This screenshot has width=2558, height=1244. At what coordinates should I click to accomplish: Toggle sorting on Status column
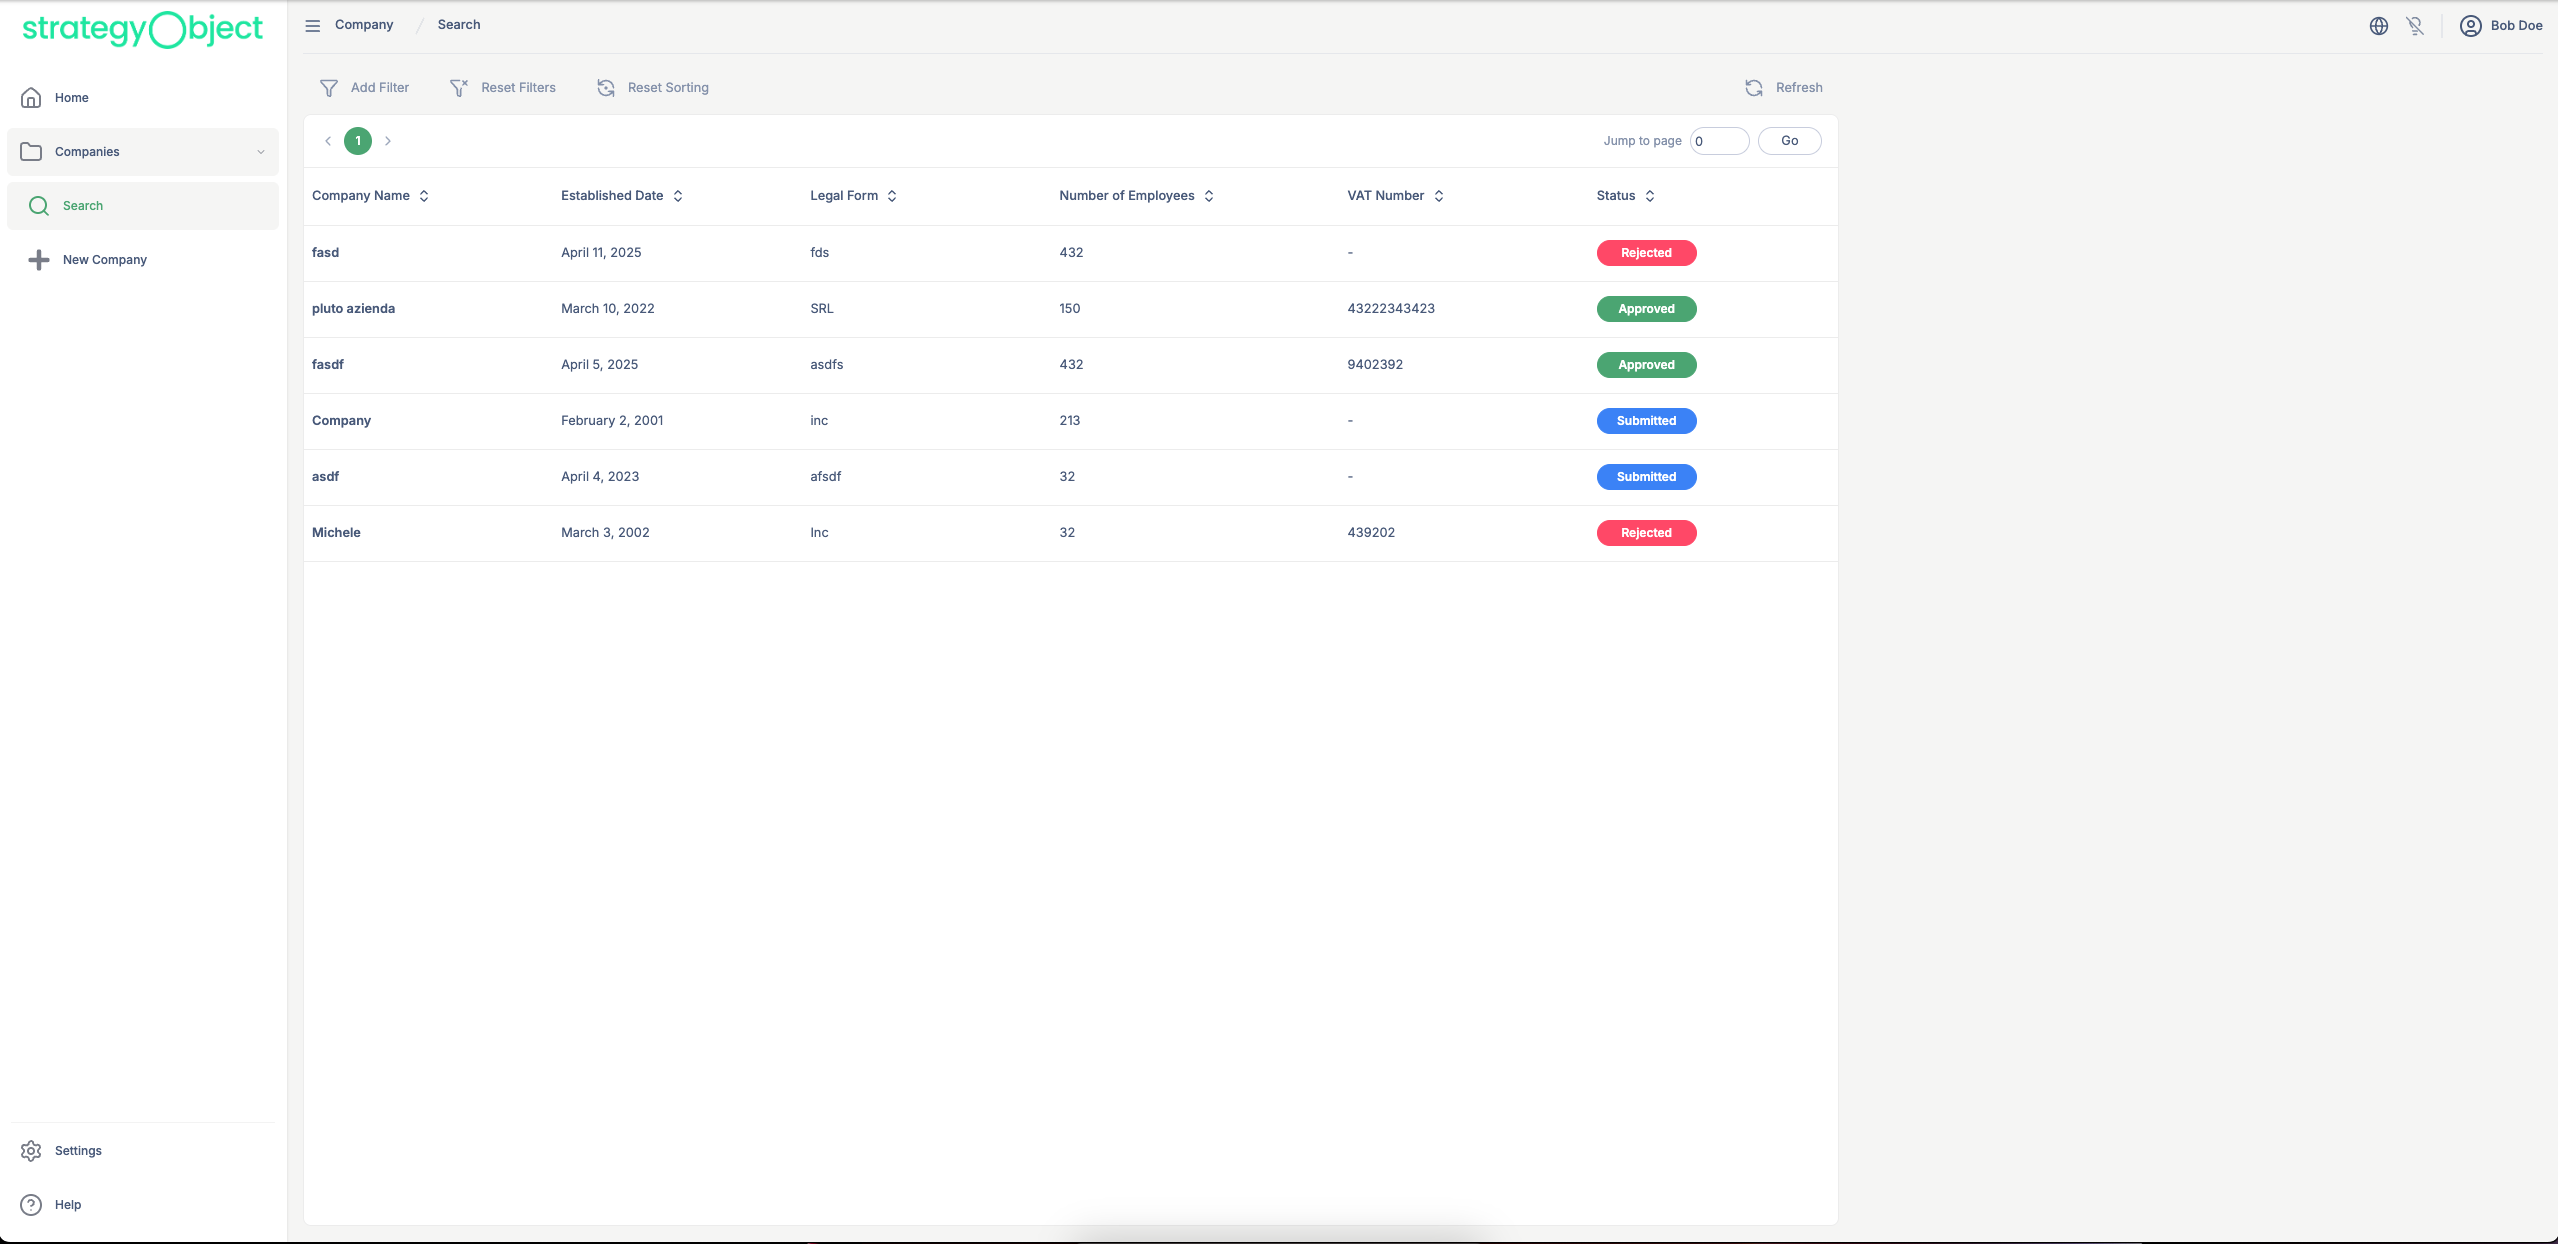[x=1650, y=196]
